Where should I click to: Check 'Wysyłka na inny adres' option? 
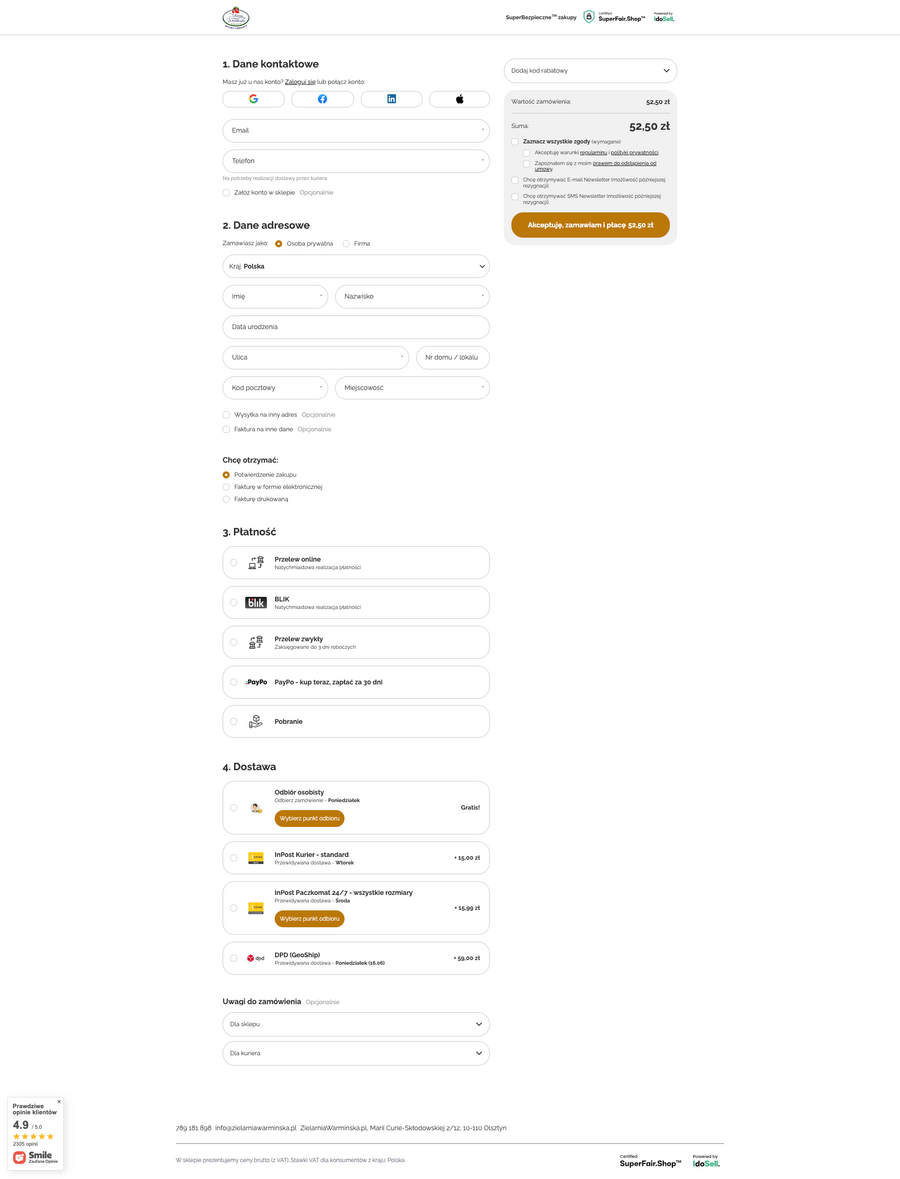pyautogui.click(x=226, y=414)
